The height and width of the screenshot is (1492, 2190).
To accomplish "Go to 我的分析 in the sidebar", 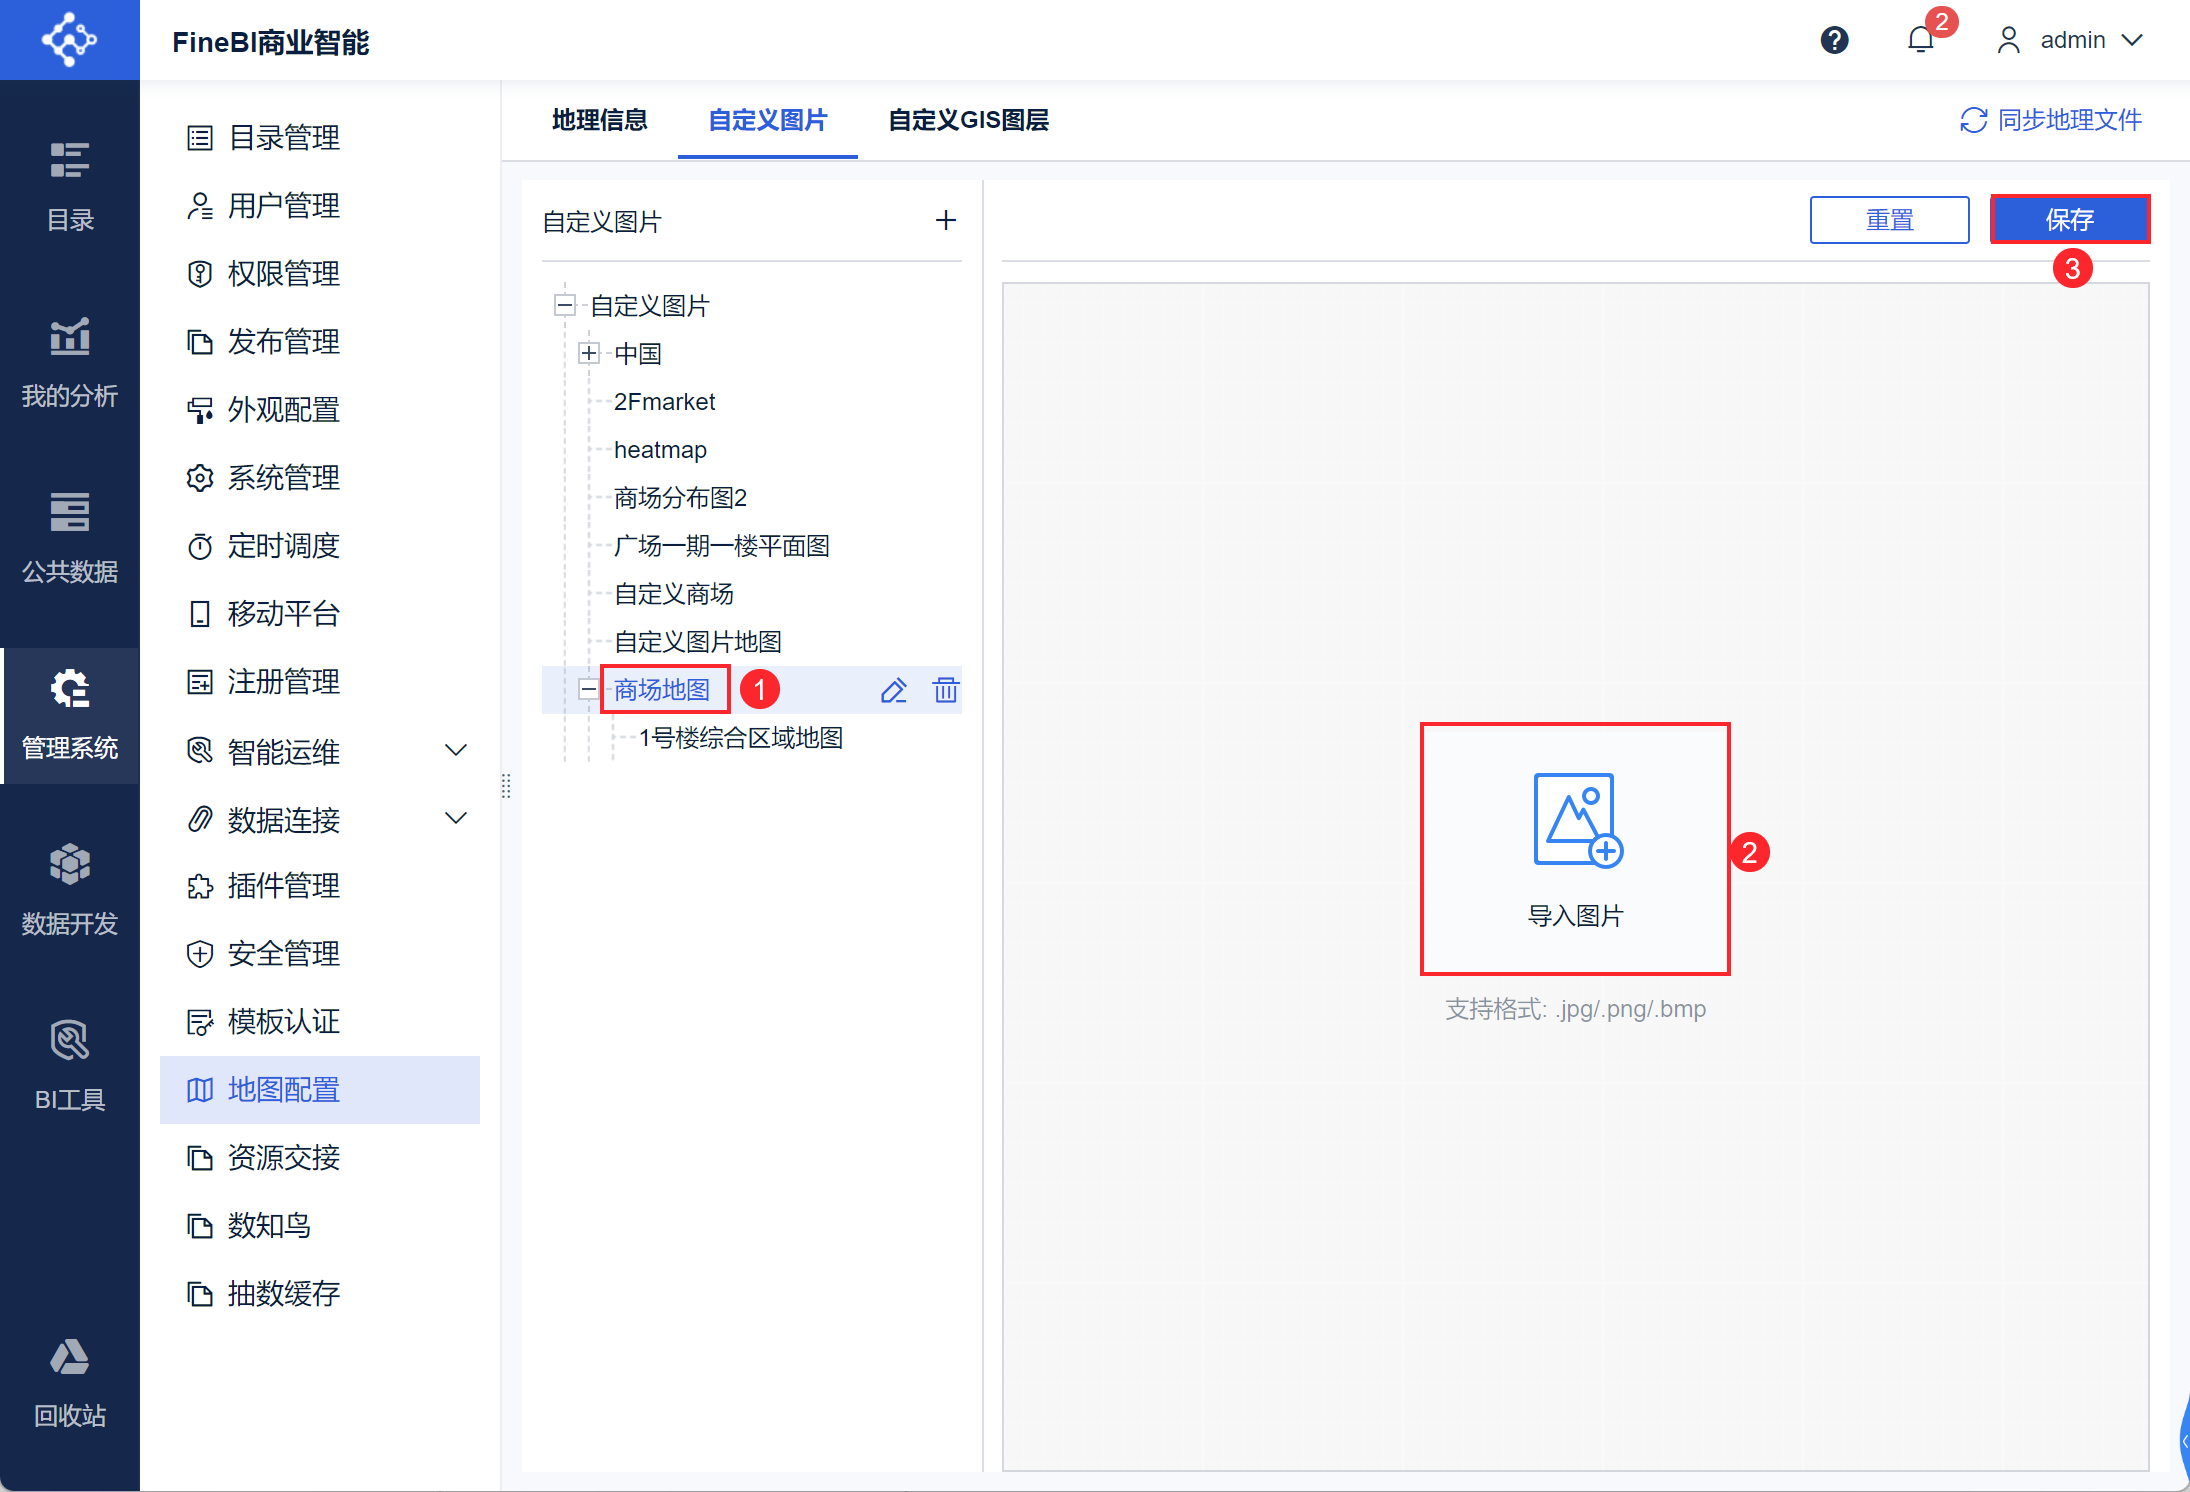I will tap(70, 362).
